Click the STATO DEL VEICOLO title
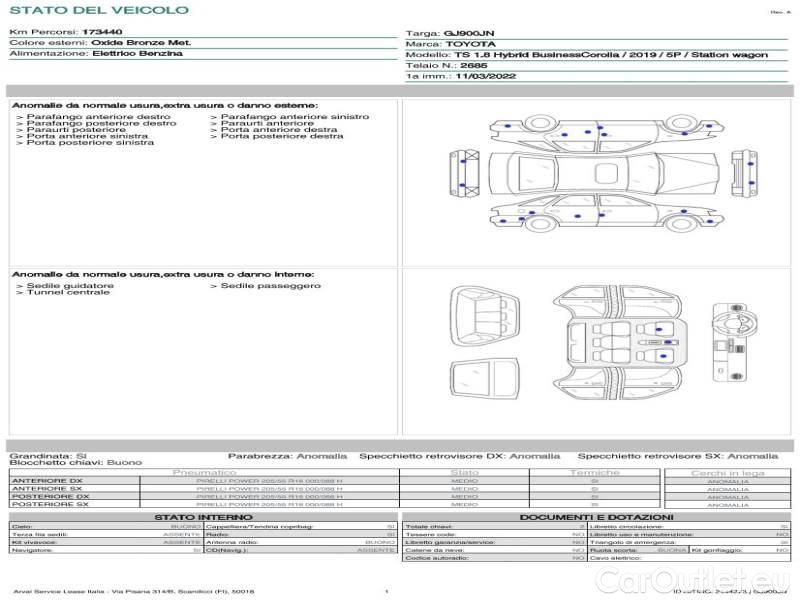The height and width of the screenshot is (600, 800). coord(98,10)
